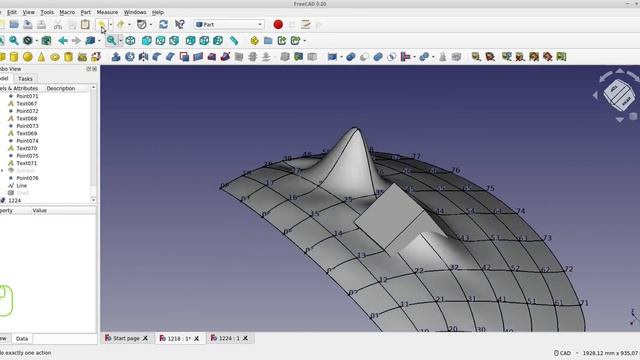
Task: Open the View menu
Action: coord(29,12)
